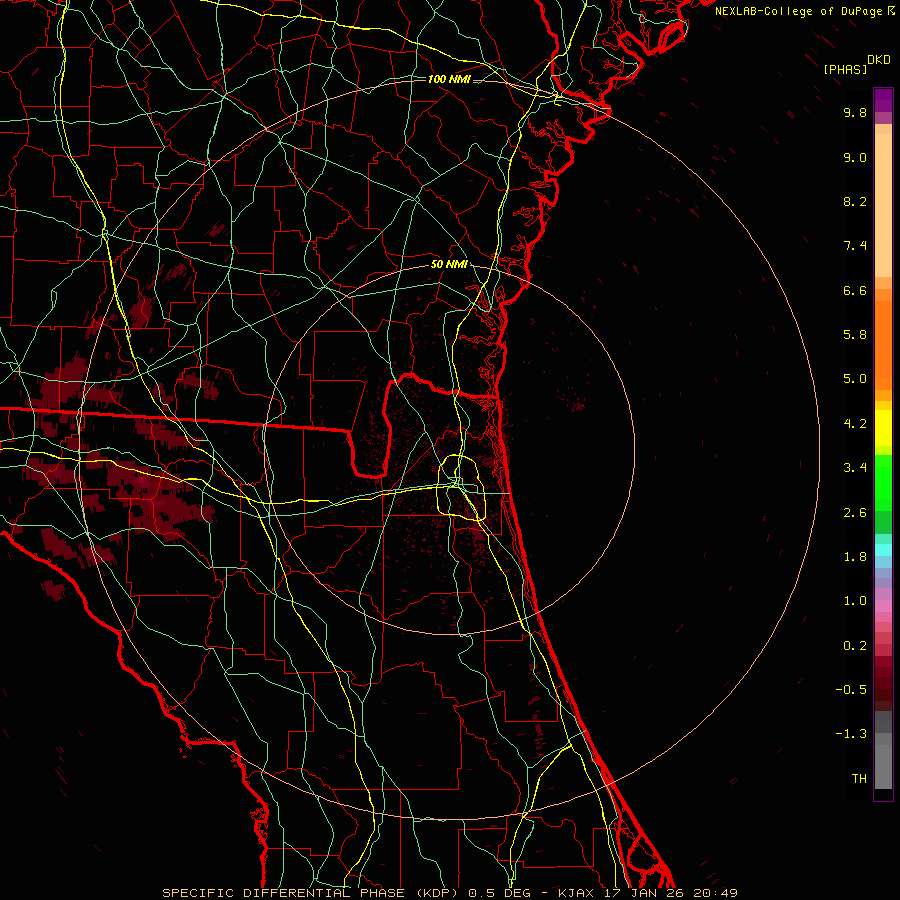Click the KJAX station identifier
Image resolution: width=900 pixels, height=900 pixels.
pos(577,893)
